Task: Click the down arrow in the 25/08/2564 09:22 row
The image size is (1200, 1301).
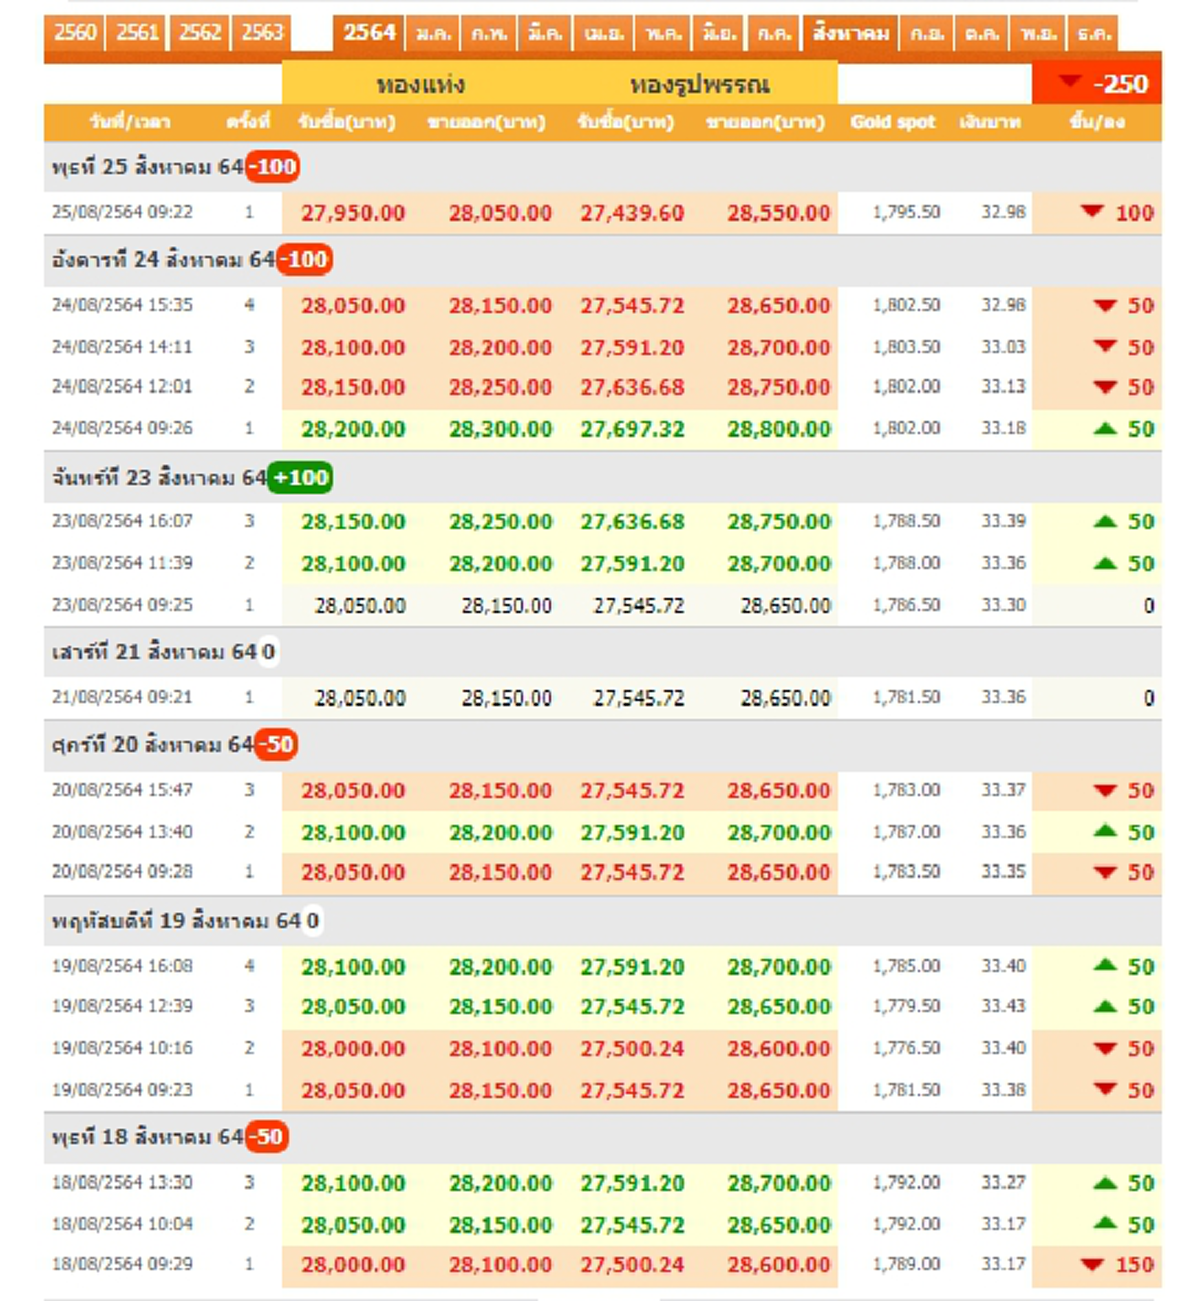Action: coord(1092,211)
